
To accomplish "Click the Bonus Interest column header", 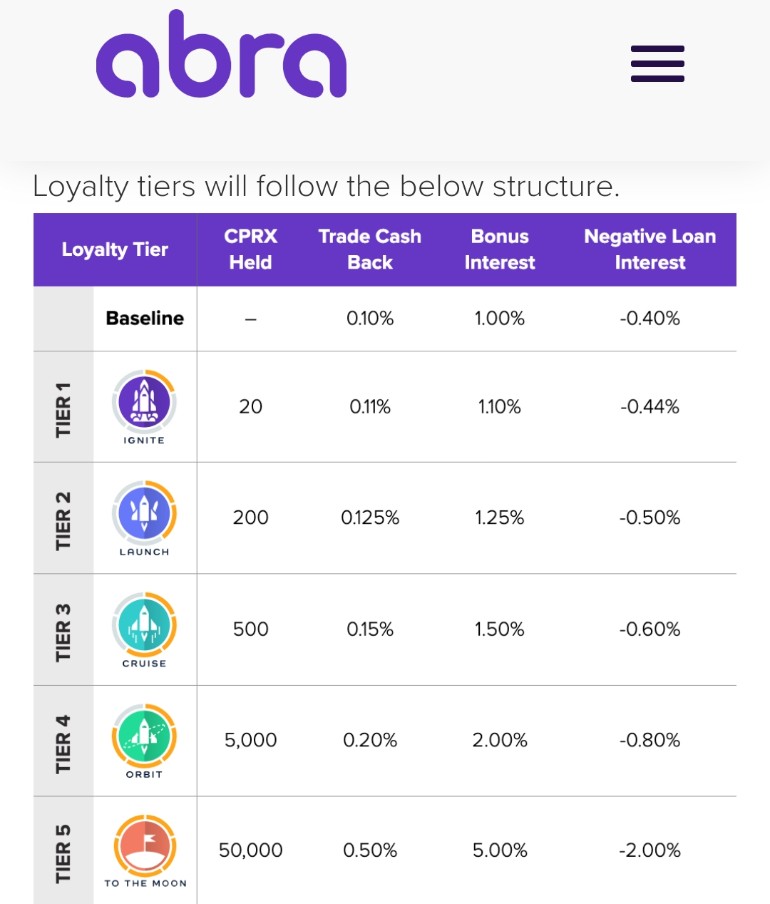I will pyautogui.click(x=500, y=249).
